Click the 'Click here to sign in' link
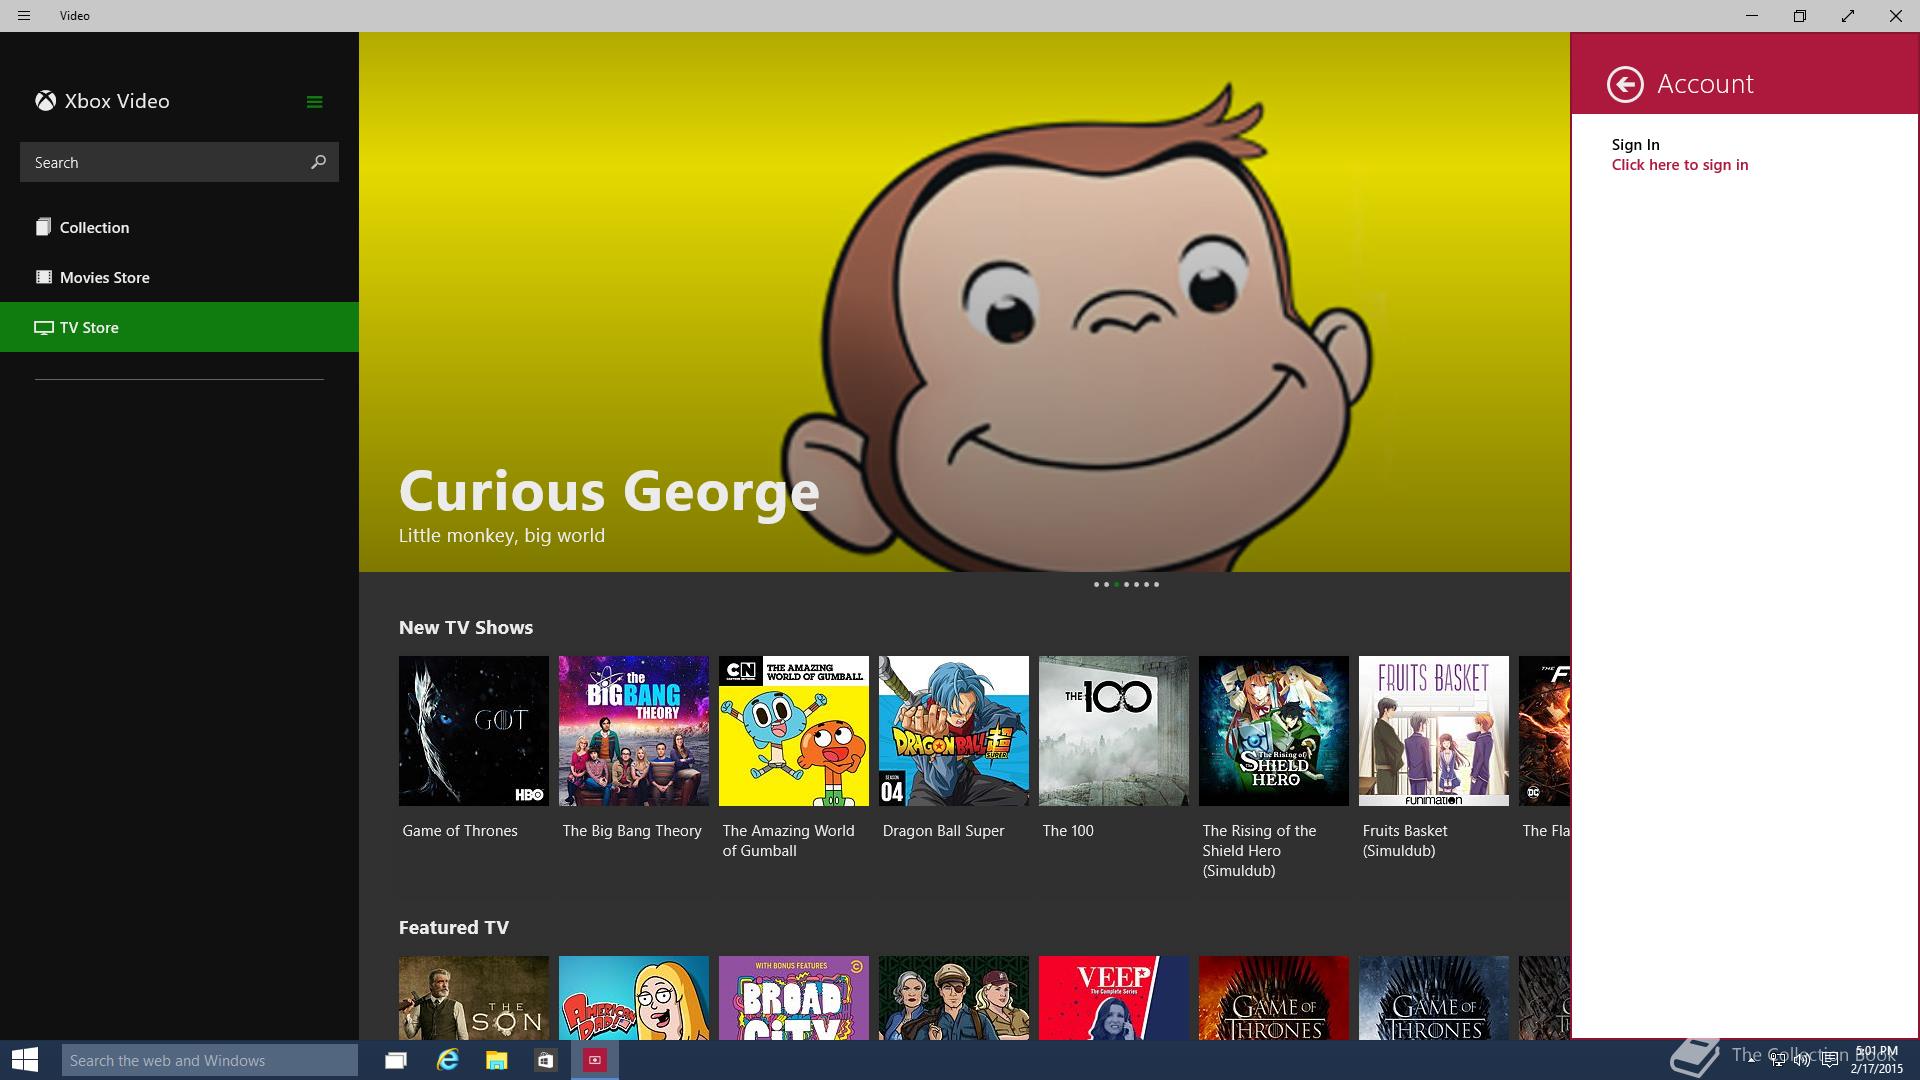1920x1080 pixels. 1680,165
